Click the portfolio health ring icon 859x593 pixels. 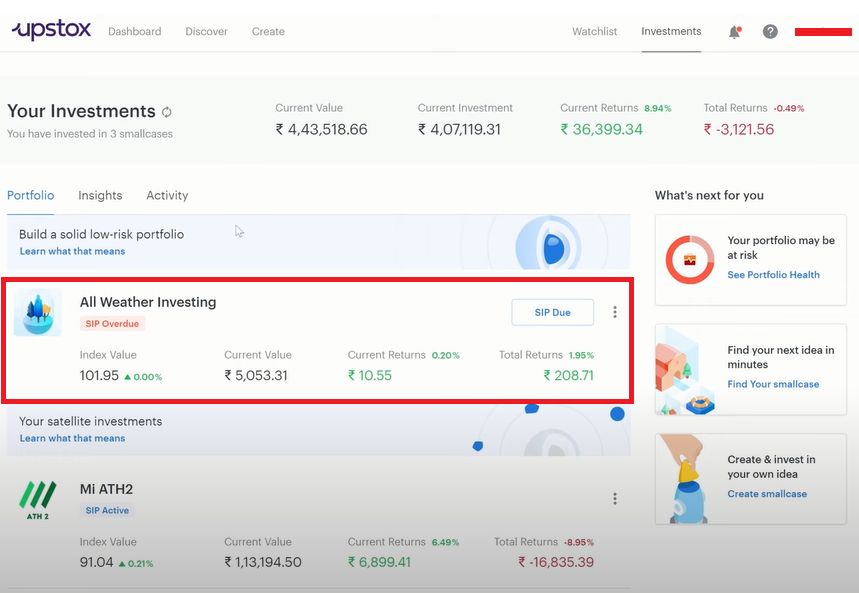690,260
